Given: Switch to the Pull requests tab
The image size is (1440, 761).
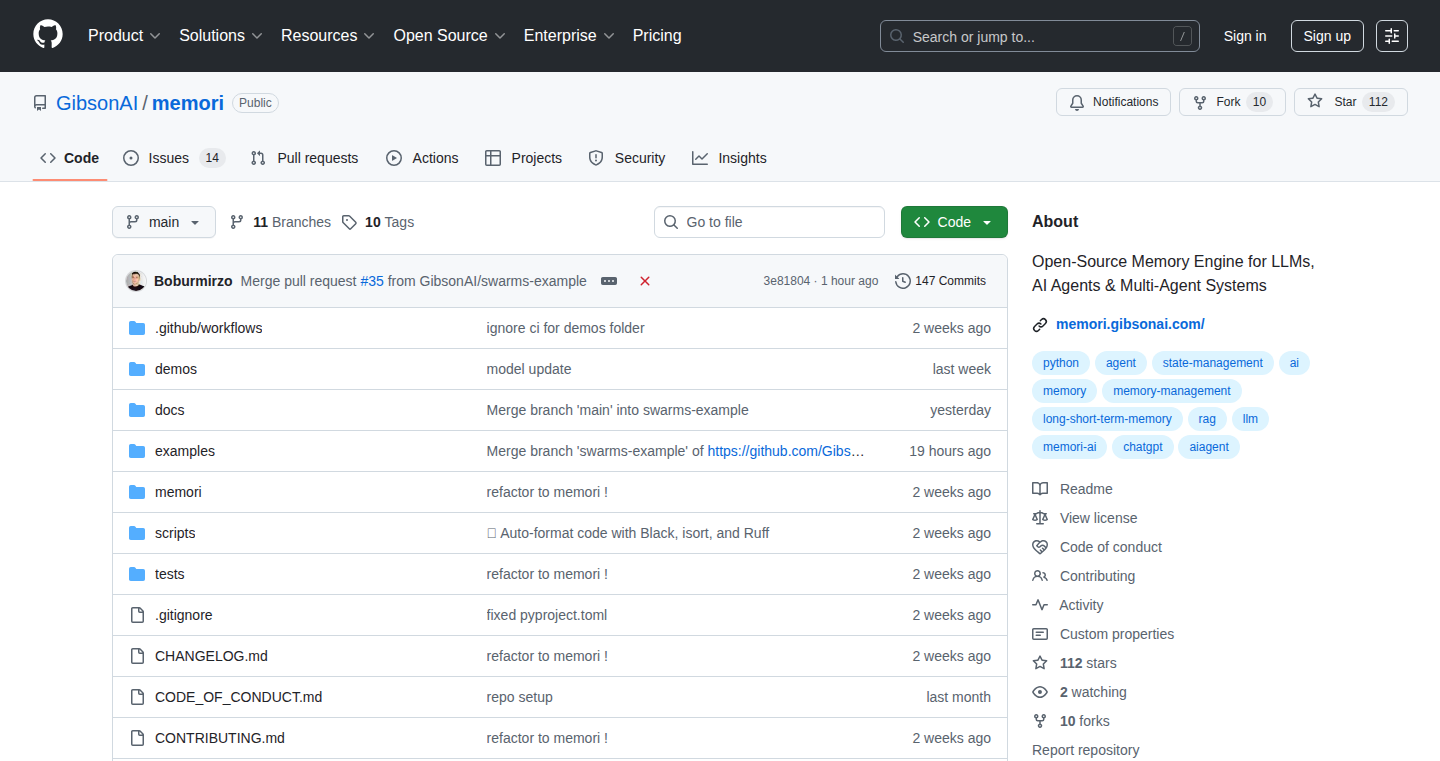Looking at the screenshot, I should 304,158.
